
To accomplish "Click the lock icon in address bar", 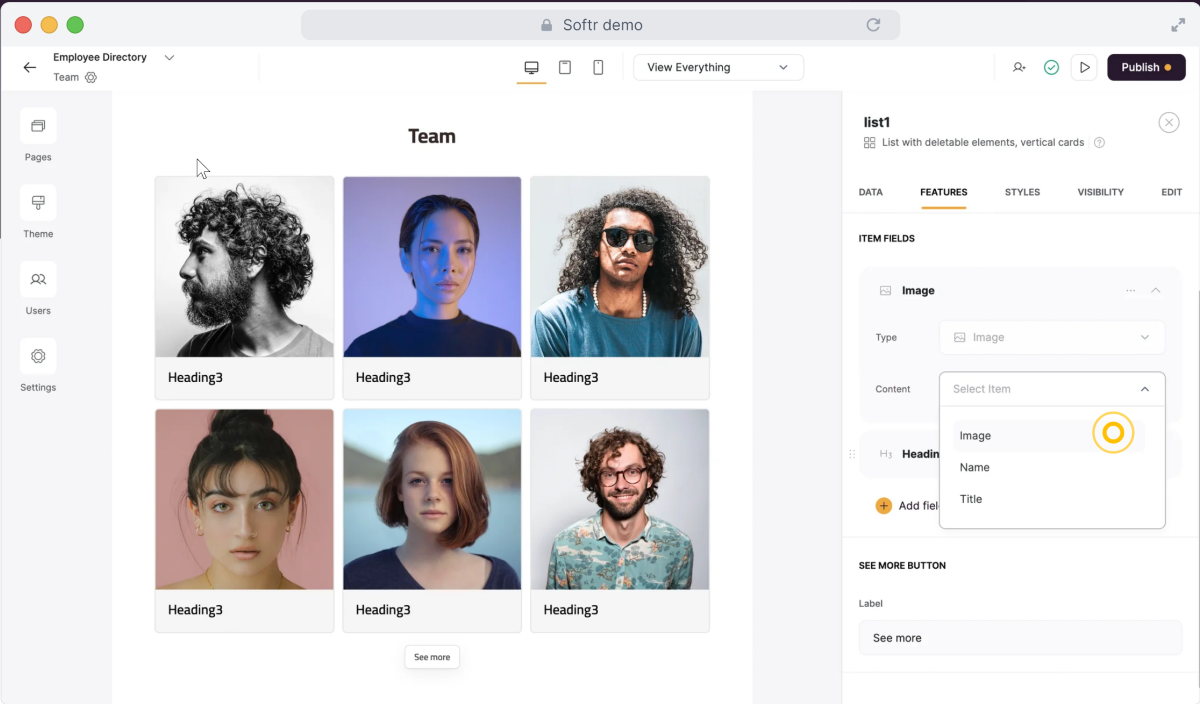I will 546,25.
